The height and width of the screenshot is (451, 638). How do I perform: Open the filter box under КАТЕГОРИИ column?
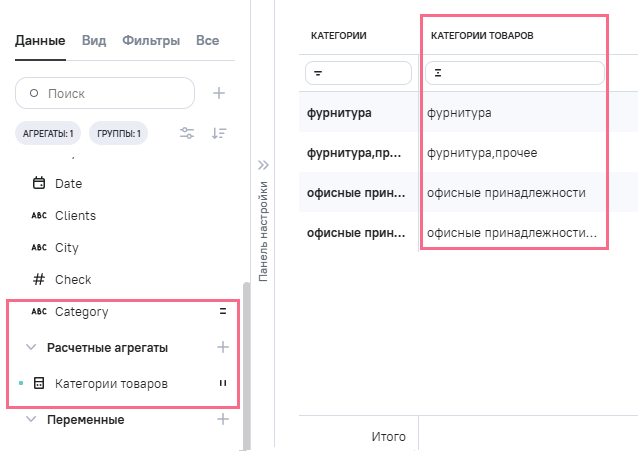pyautogui.click(x=358, y=73)
